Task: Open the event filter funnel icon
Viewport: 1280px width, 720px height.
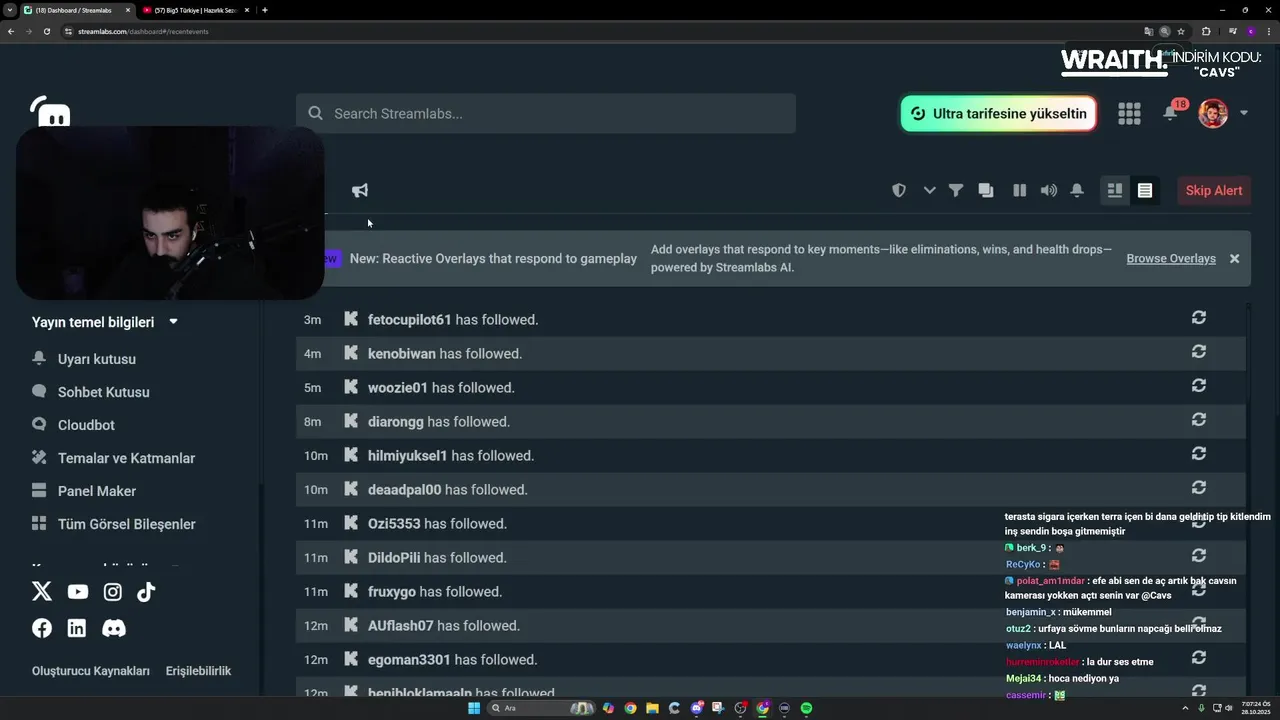Action: [956, 190]
